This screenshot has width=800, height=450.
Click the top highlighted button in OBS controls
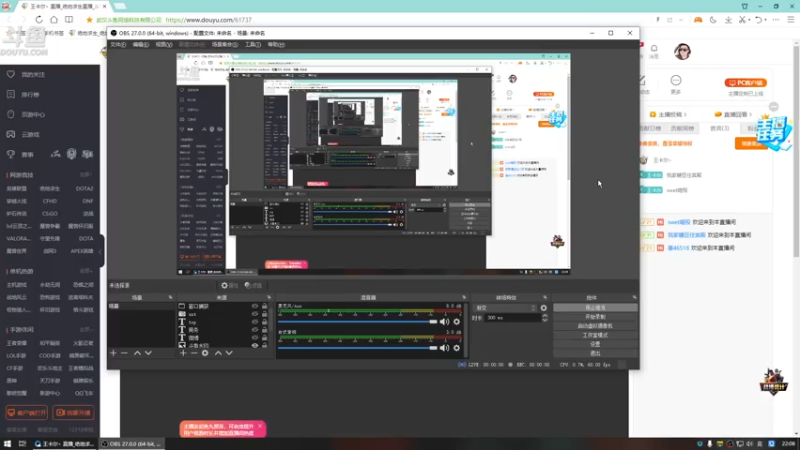[595, 308]
